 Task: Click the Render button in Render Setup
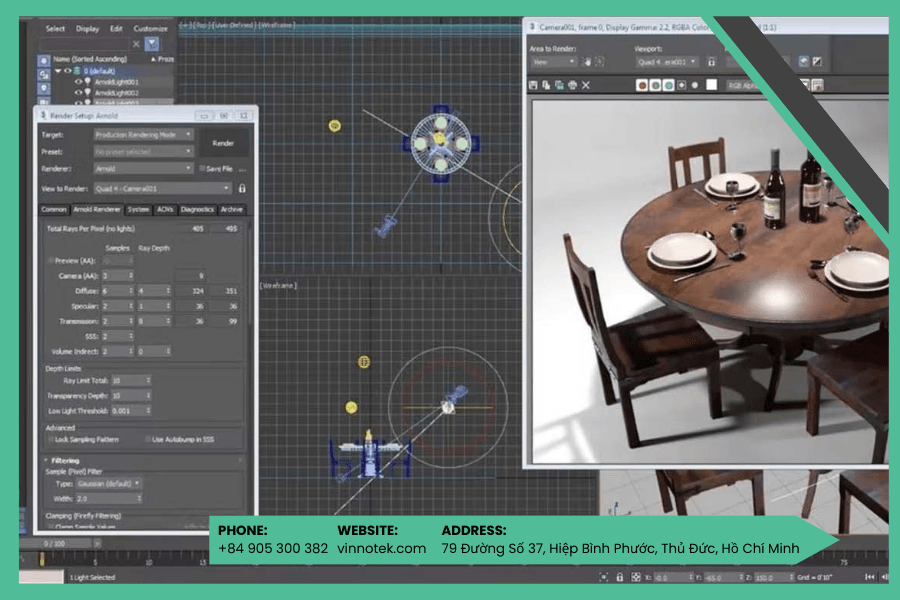[x=223, y=143]
